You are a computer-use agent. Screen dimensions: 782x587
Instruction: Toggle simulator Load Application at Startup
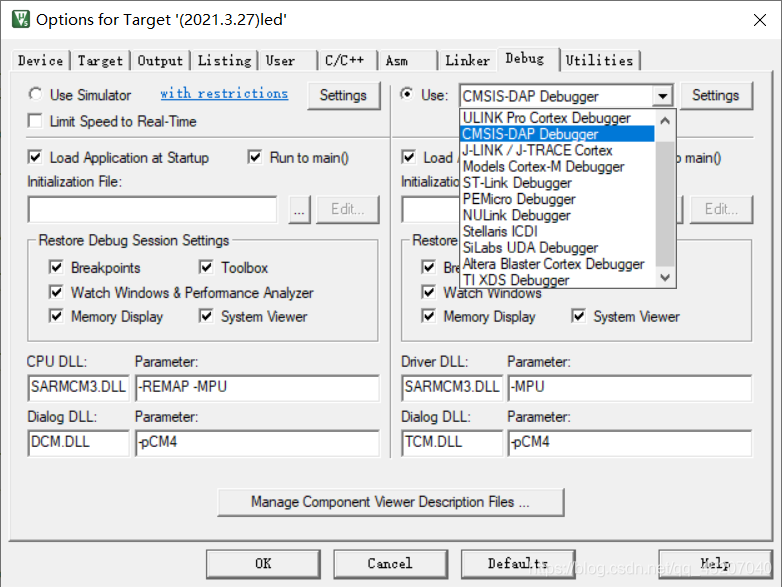(35, 158)
